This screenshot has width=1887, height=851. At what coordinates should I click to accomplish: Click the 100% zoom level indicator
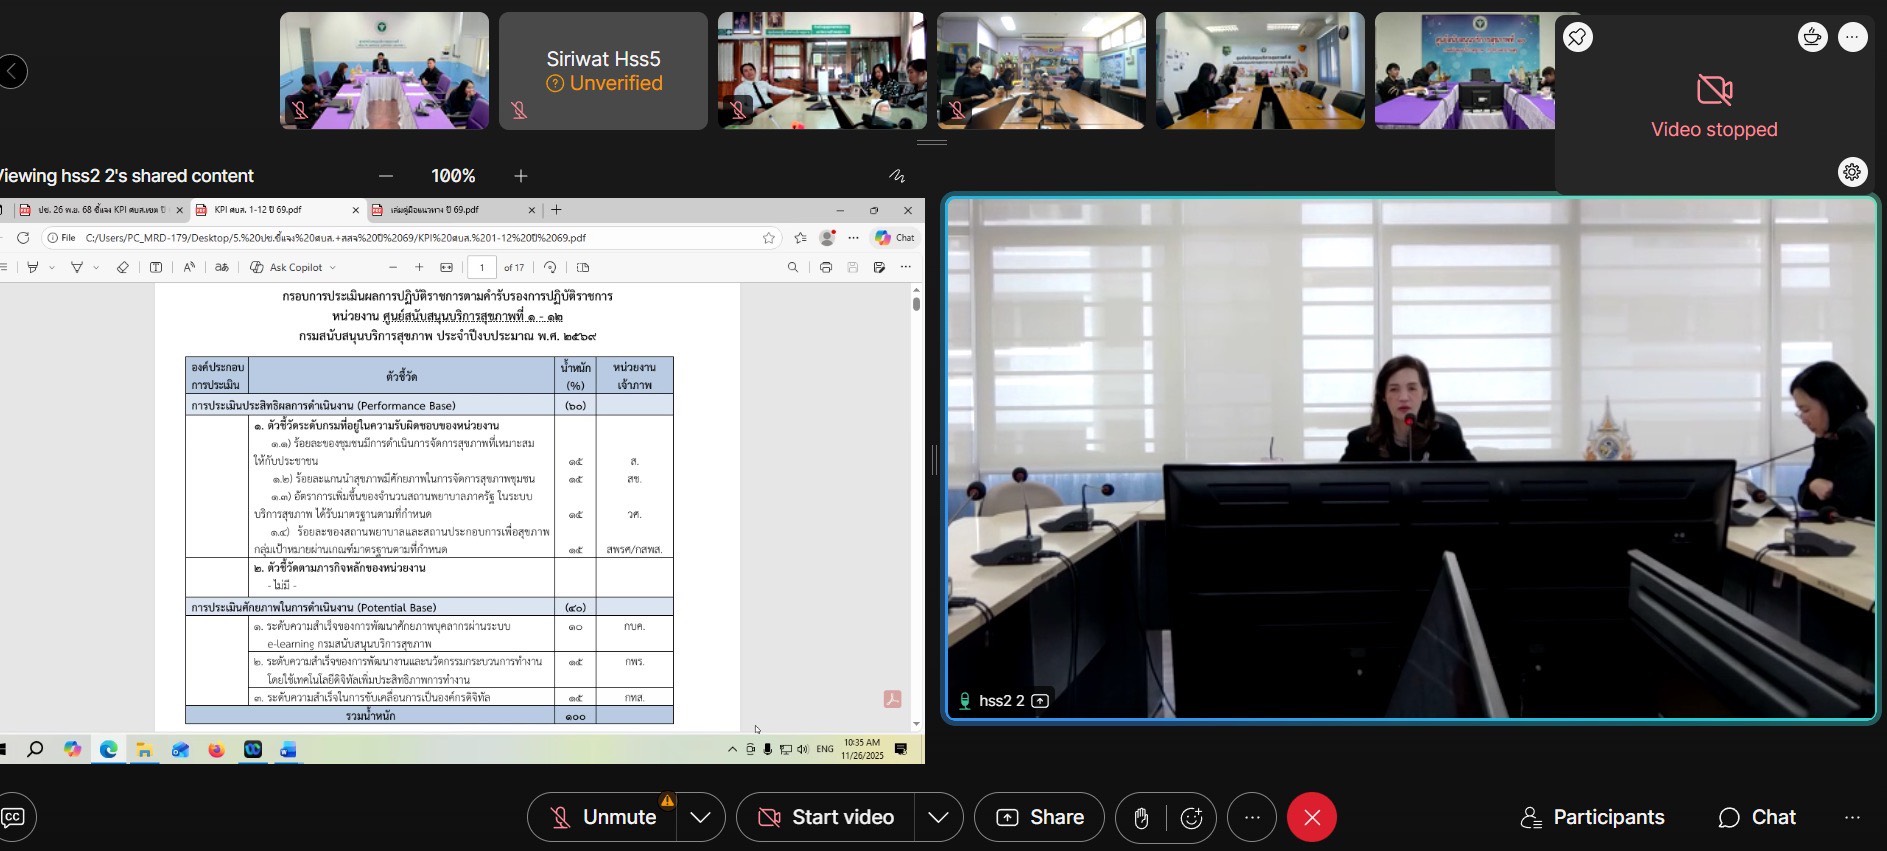453,176
